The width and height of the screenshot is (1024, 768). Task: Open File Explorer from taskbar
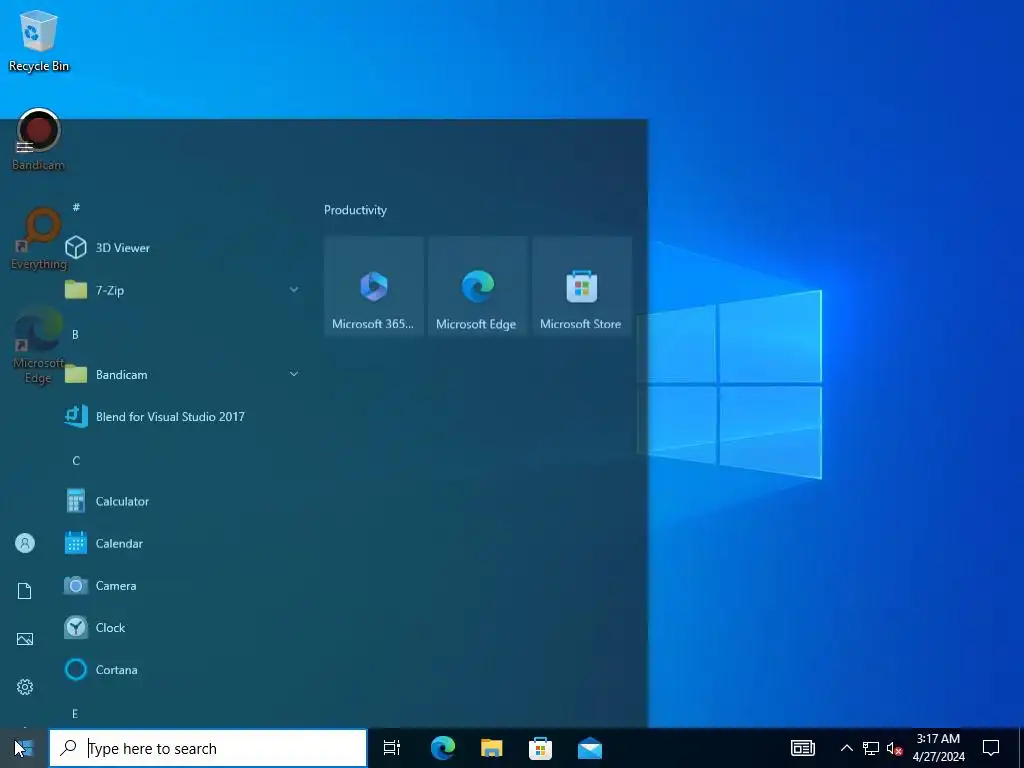tap(492, 748)
